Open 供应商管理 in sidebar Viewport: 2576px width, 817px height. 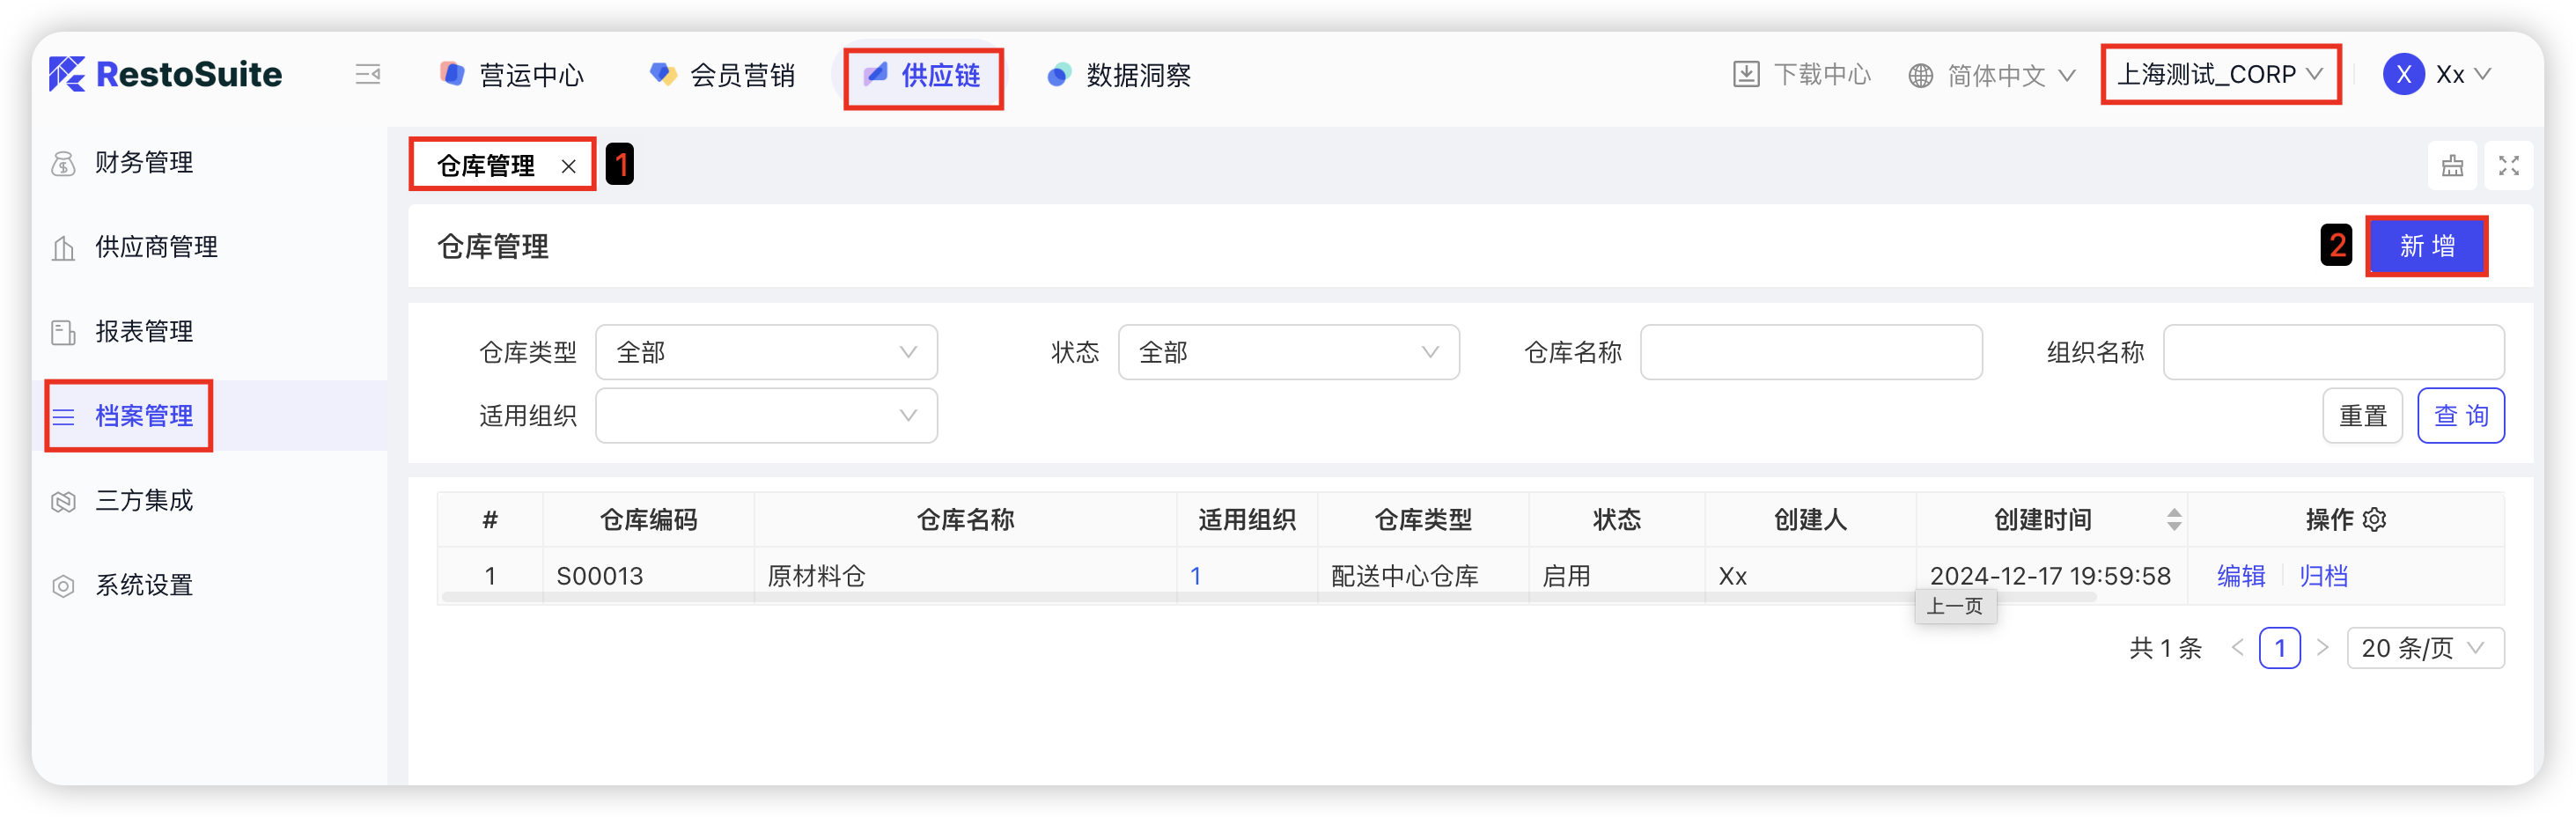pyautogui.click(x=156, y=247)
